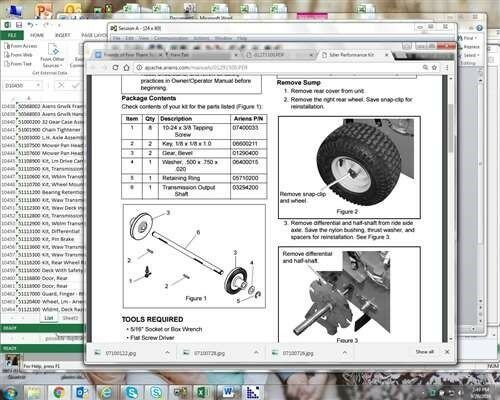Click Replace in Word ribbon
Screen dimensions: 500x400
[469, 47]
